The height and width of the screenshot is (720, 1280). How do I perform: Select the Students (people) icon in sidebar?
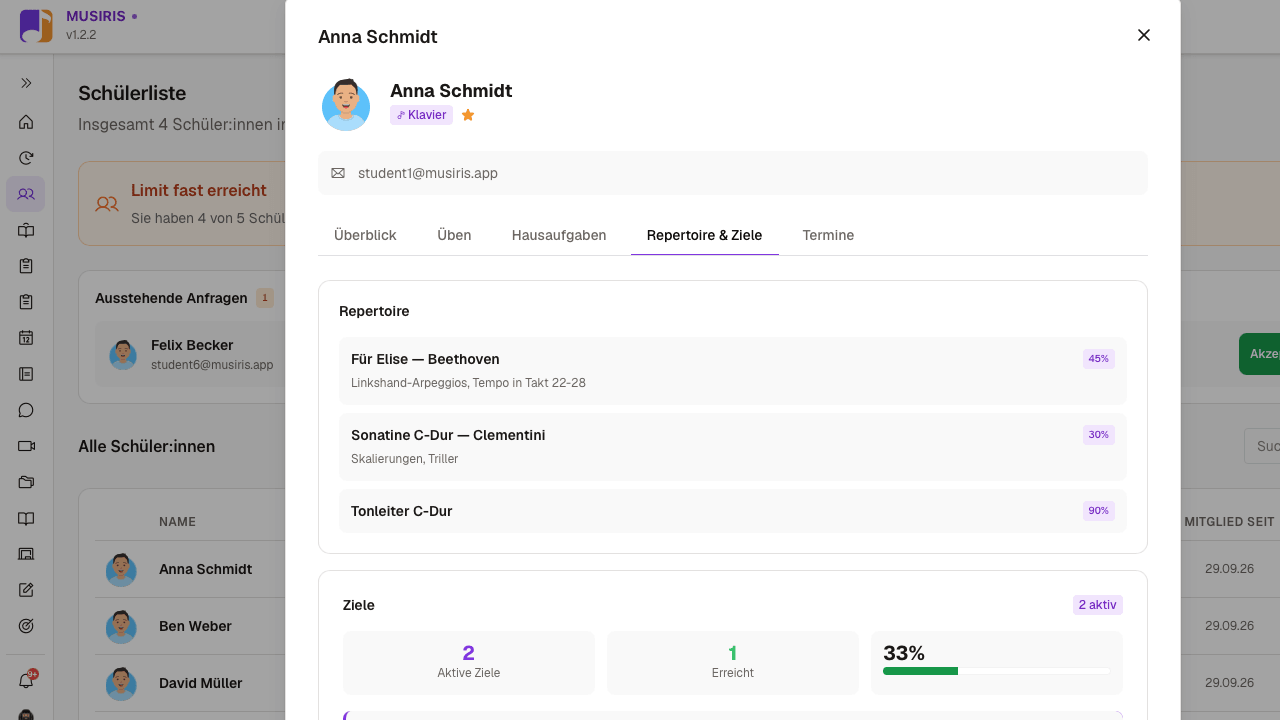(26, 194)
